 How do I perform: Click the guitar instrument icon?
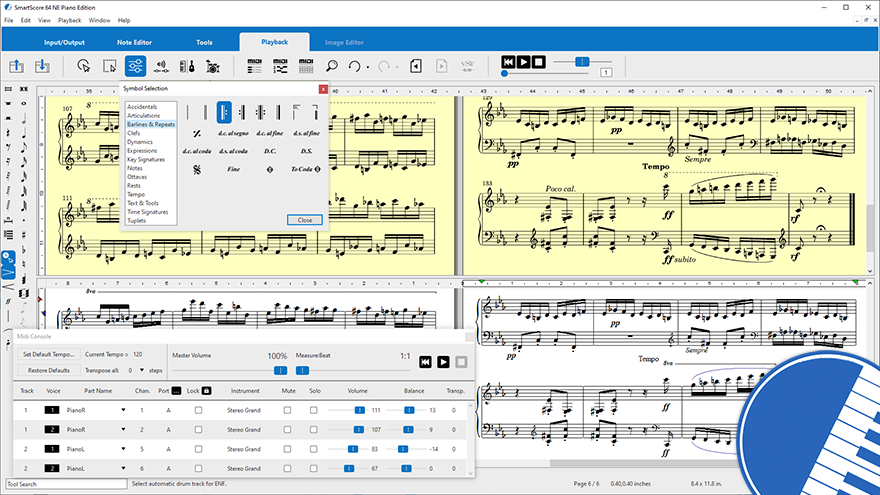click(187, 66)
